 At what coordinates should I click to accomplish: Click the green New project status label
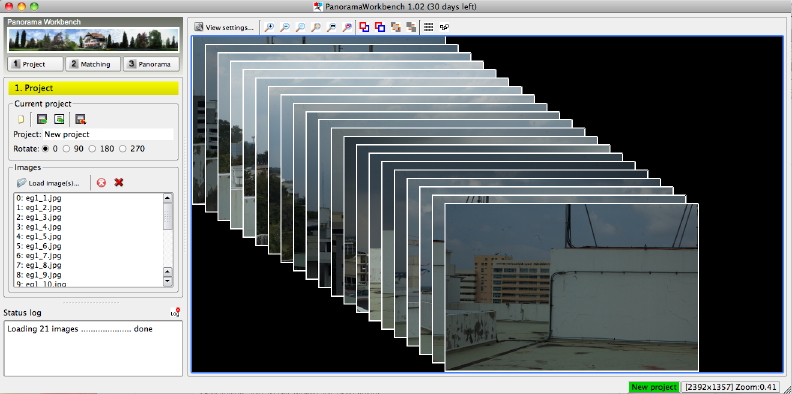pos(654,387)
